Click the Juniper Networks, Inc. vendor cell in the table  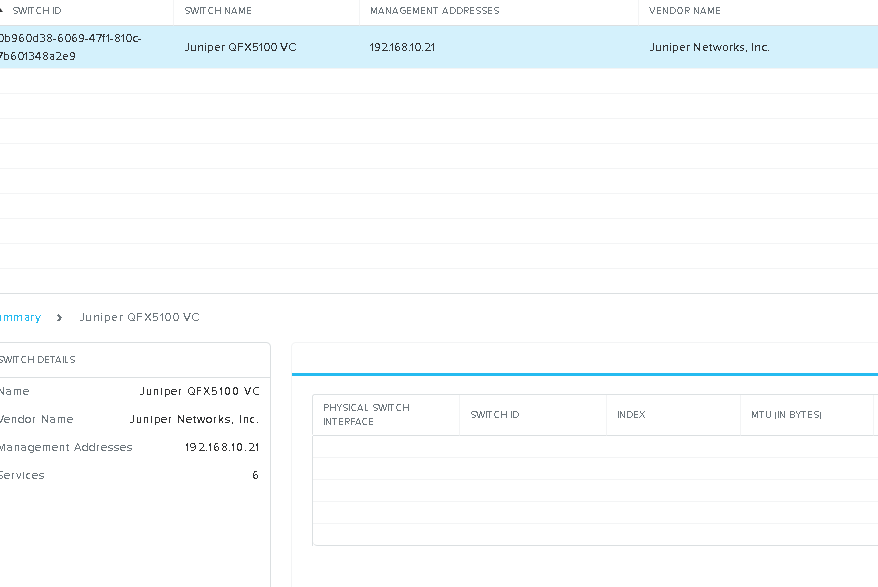(709, 47)
